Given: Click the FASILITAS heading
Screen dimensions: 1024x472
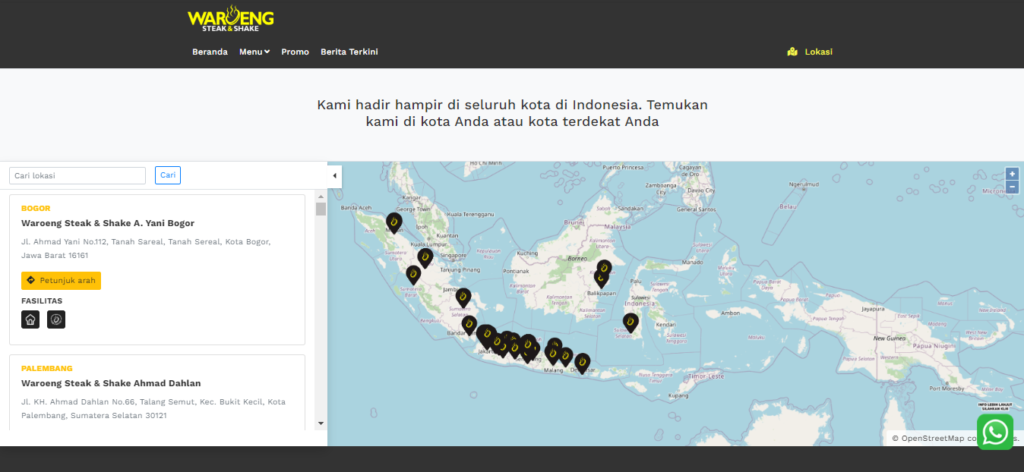Looking at the screenshot, I should tap(42, 301).
